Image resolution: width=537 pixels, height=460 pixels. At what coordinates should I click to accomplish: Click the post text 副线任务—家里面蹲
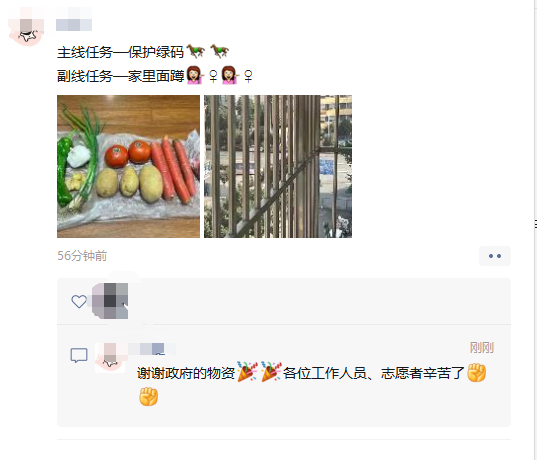(121, 76)
